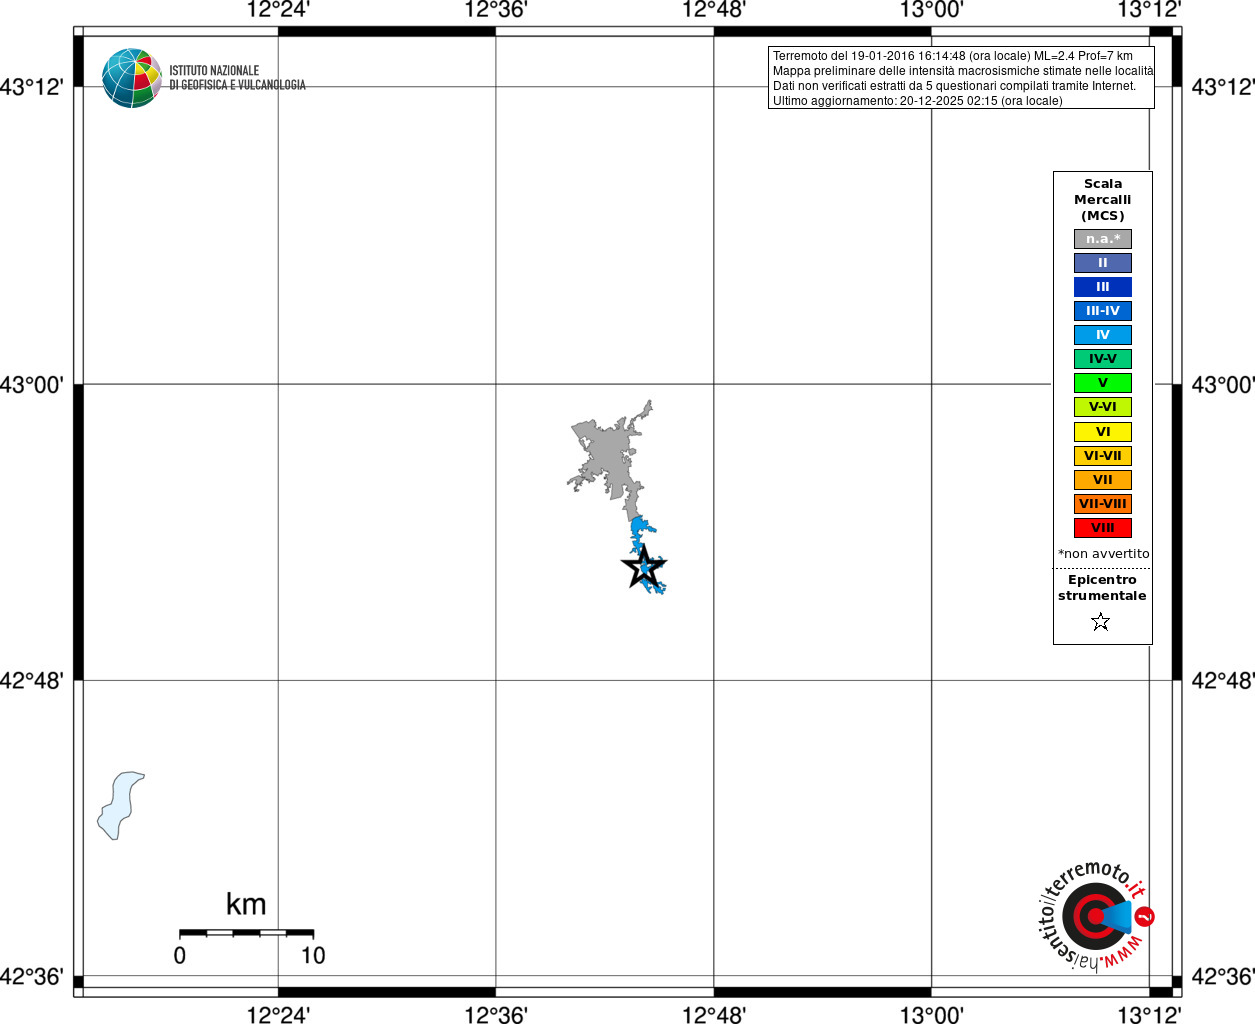Click the right axis label 43°12'
The height and width of the screenshot is (1024, 1255).
pos(1223,87)
